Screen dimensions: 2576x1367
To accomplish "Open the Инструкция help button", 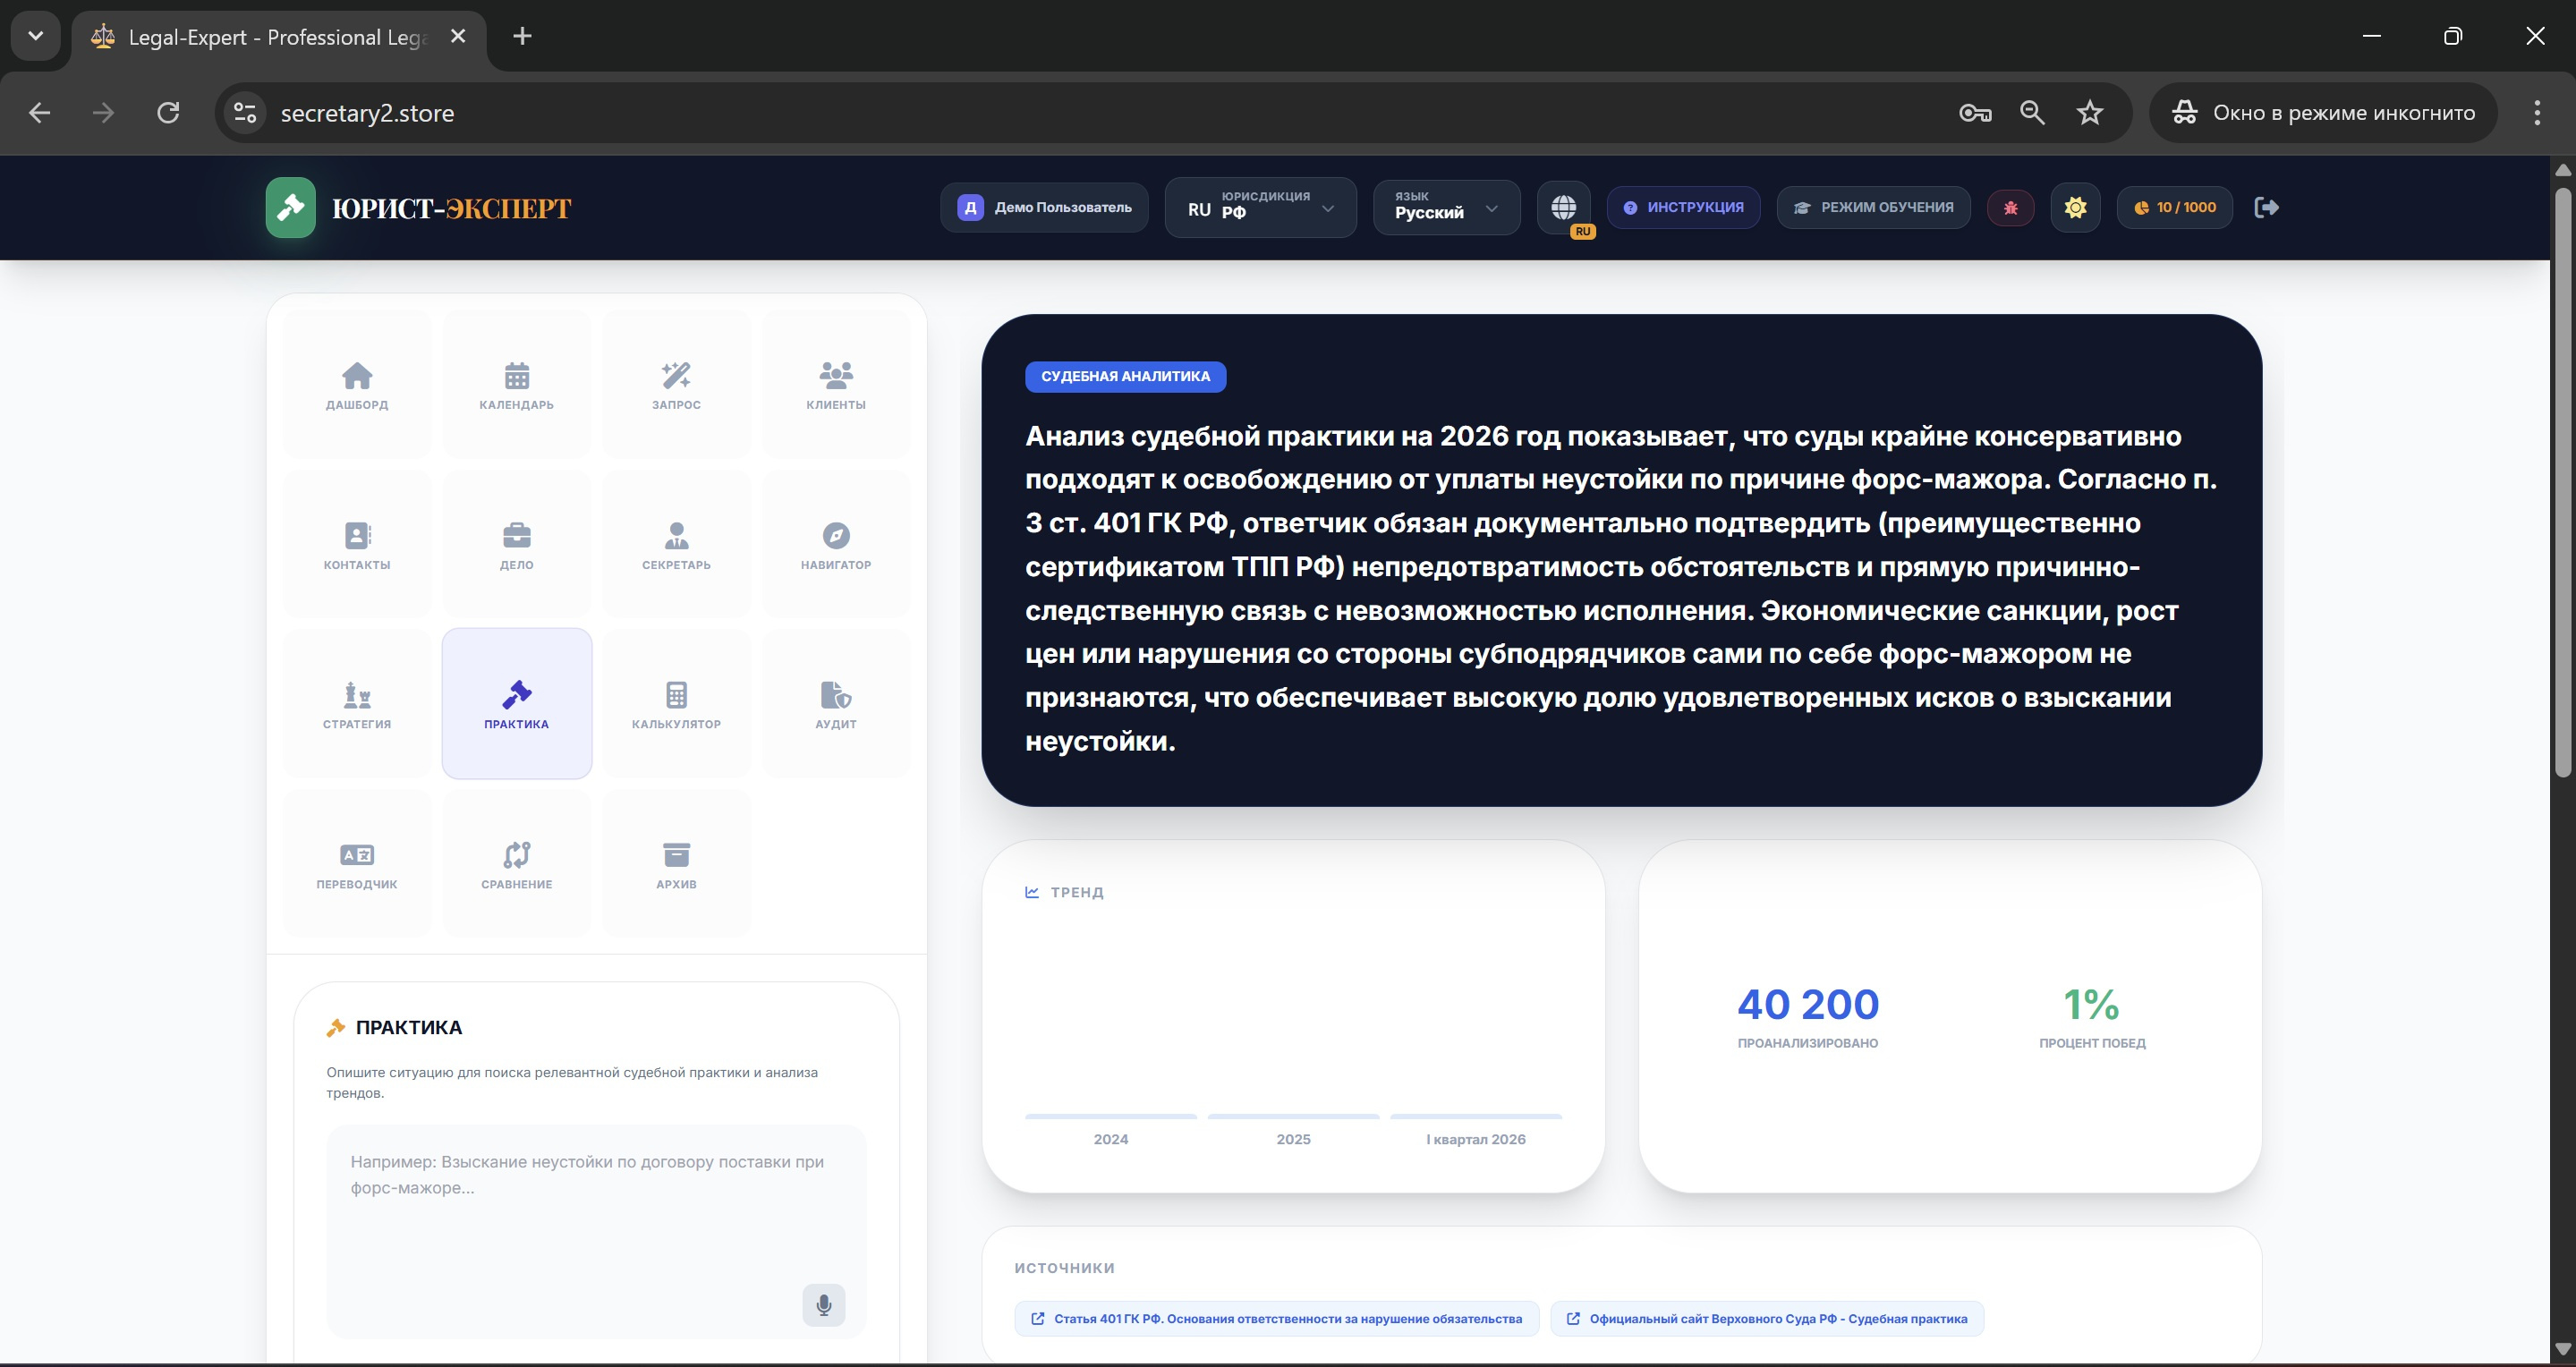I will point(1683,207).
